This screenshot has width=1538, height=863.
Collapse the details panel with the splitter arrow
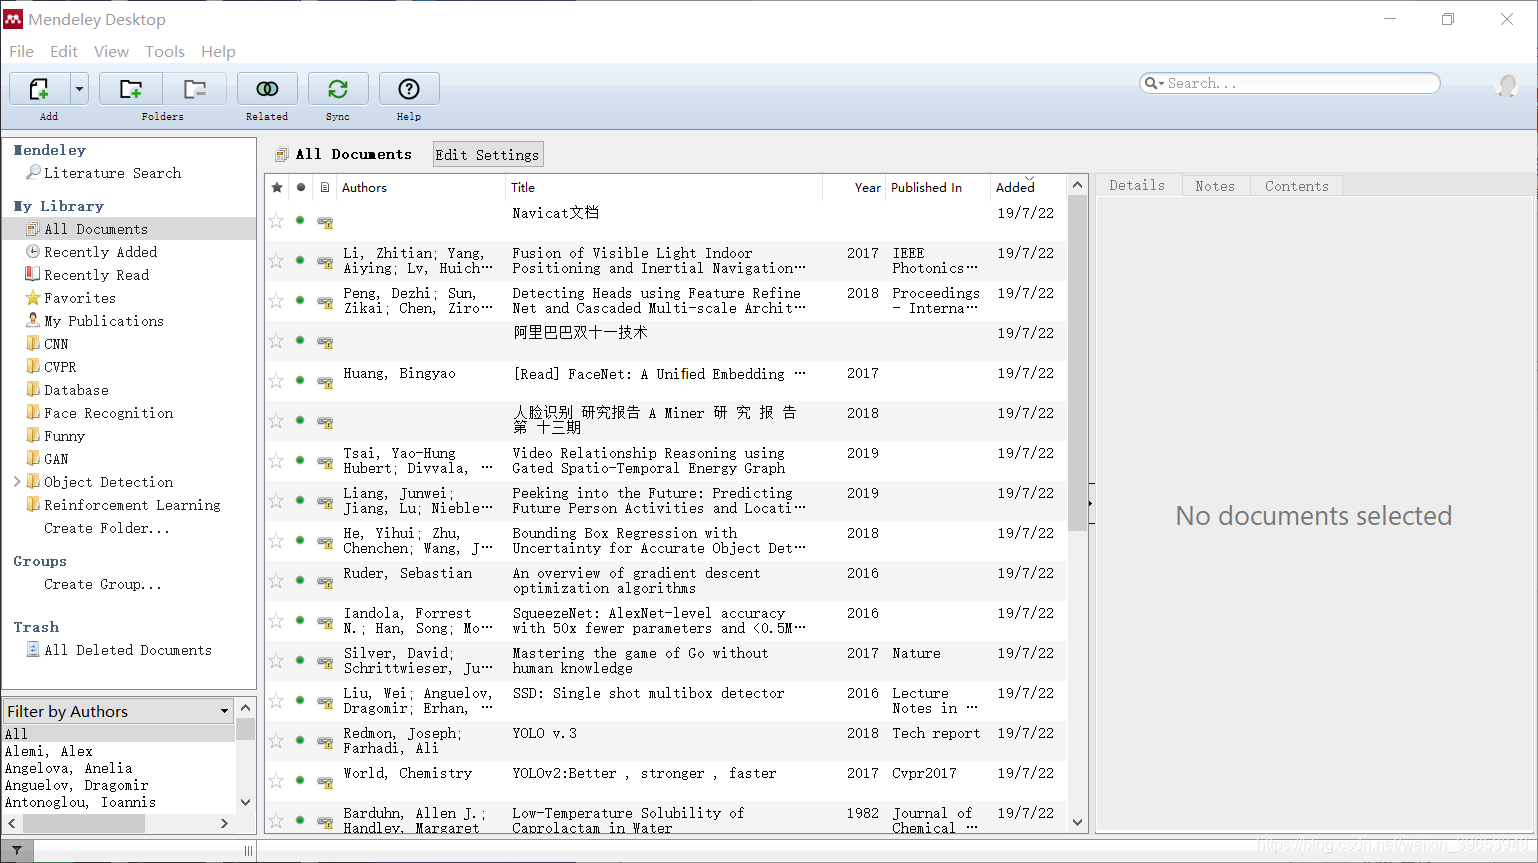[x=1090, y=504]
